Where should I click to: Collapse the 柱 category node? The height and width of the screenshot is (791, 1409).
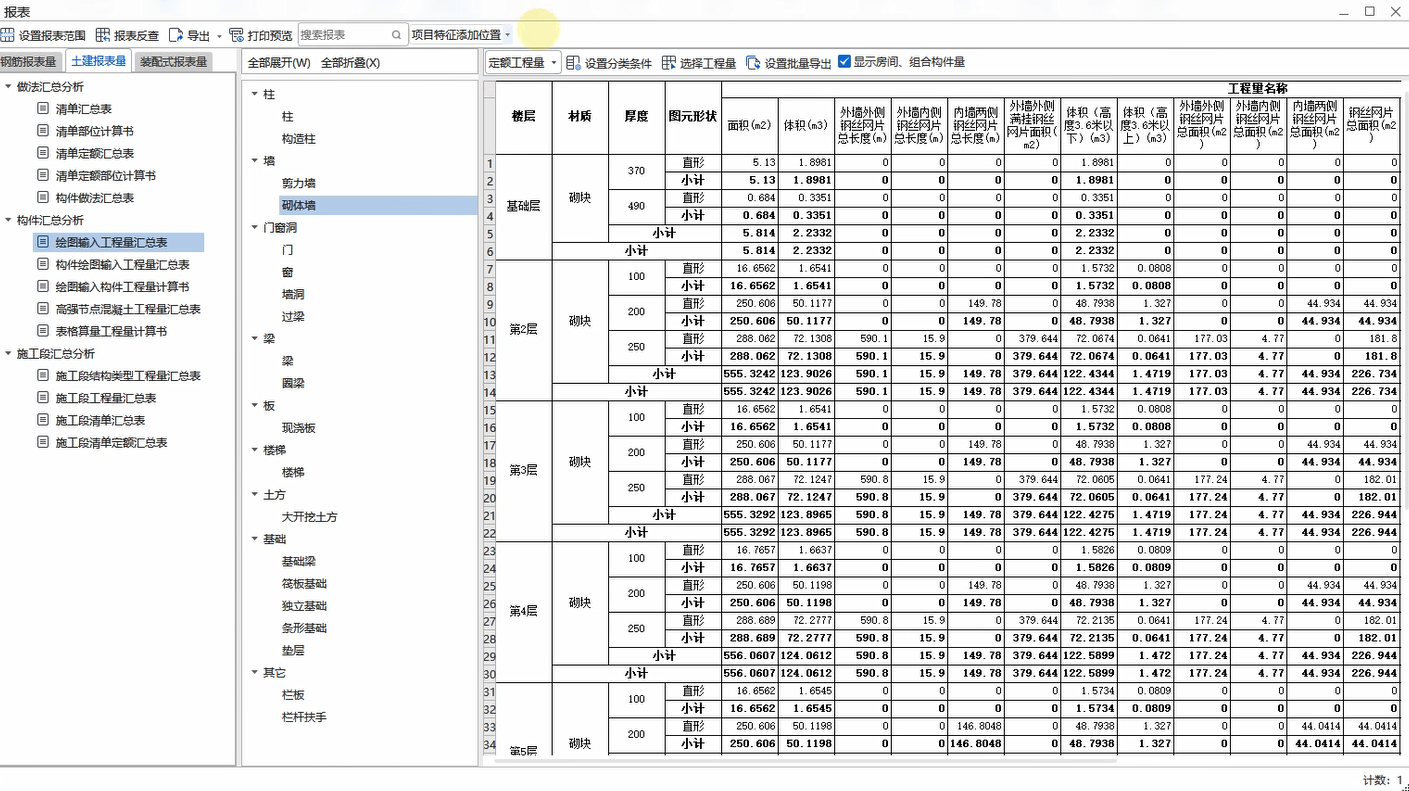pyautogui.click(x=254, y=94)
